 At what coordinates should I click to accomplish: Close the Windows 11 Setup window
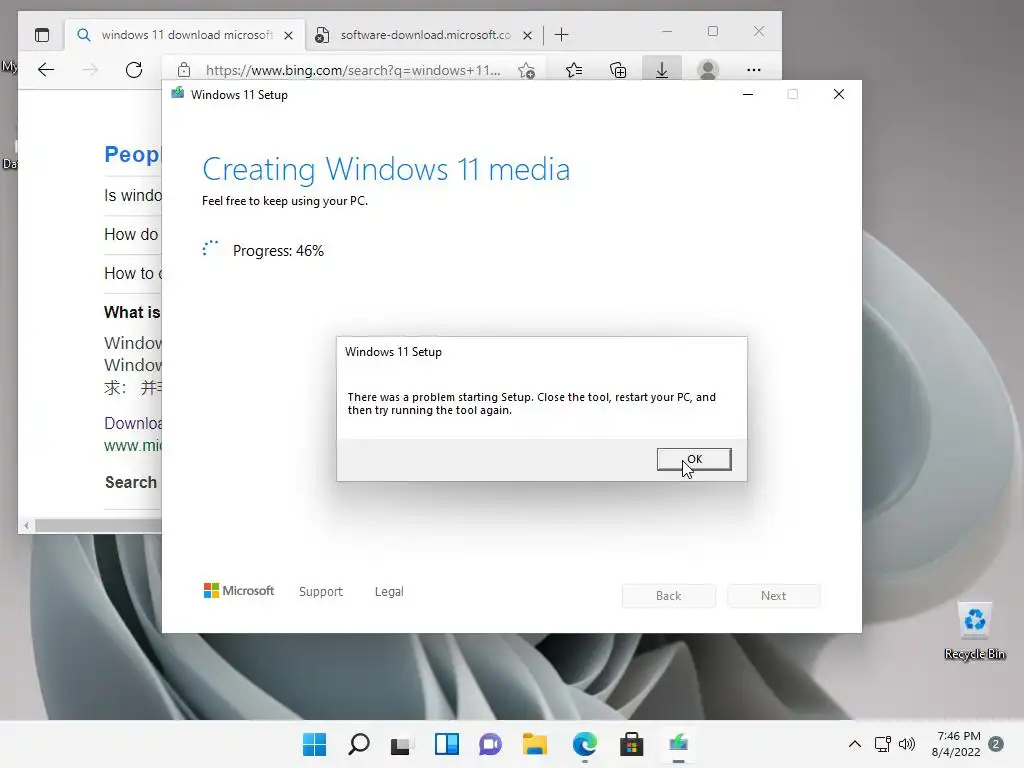tap(839, 95)
